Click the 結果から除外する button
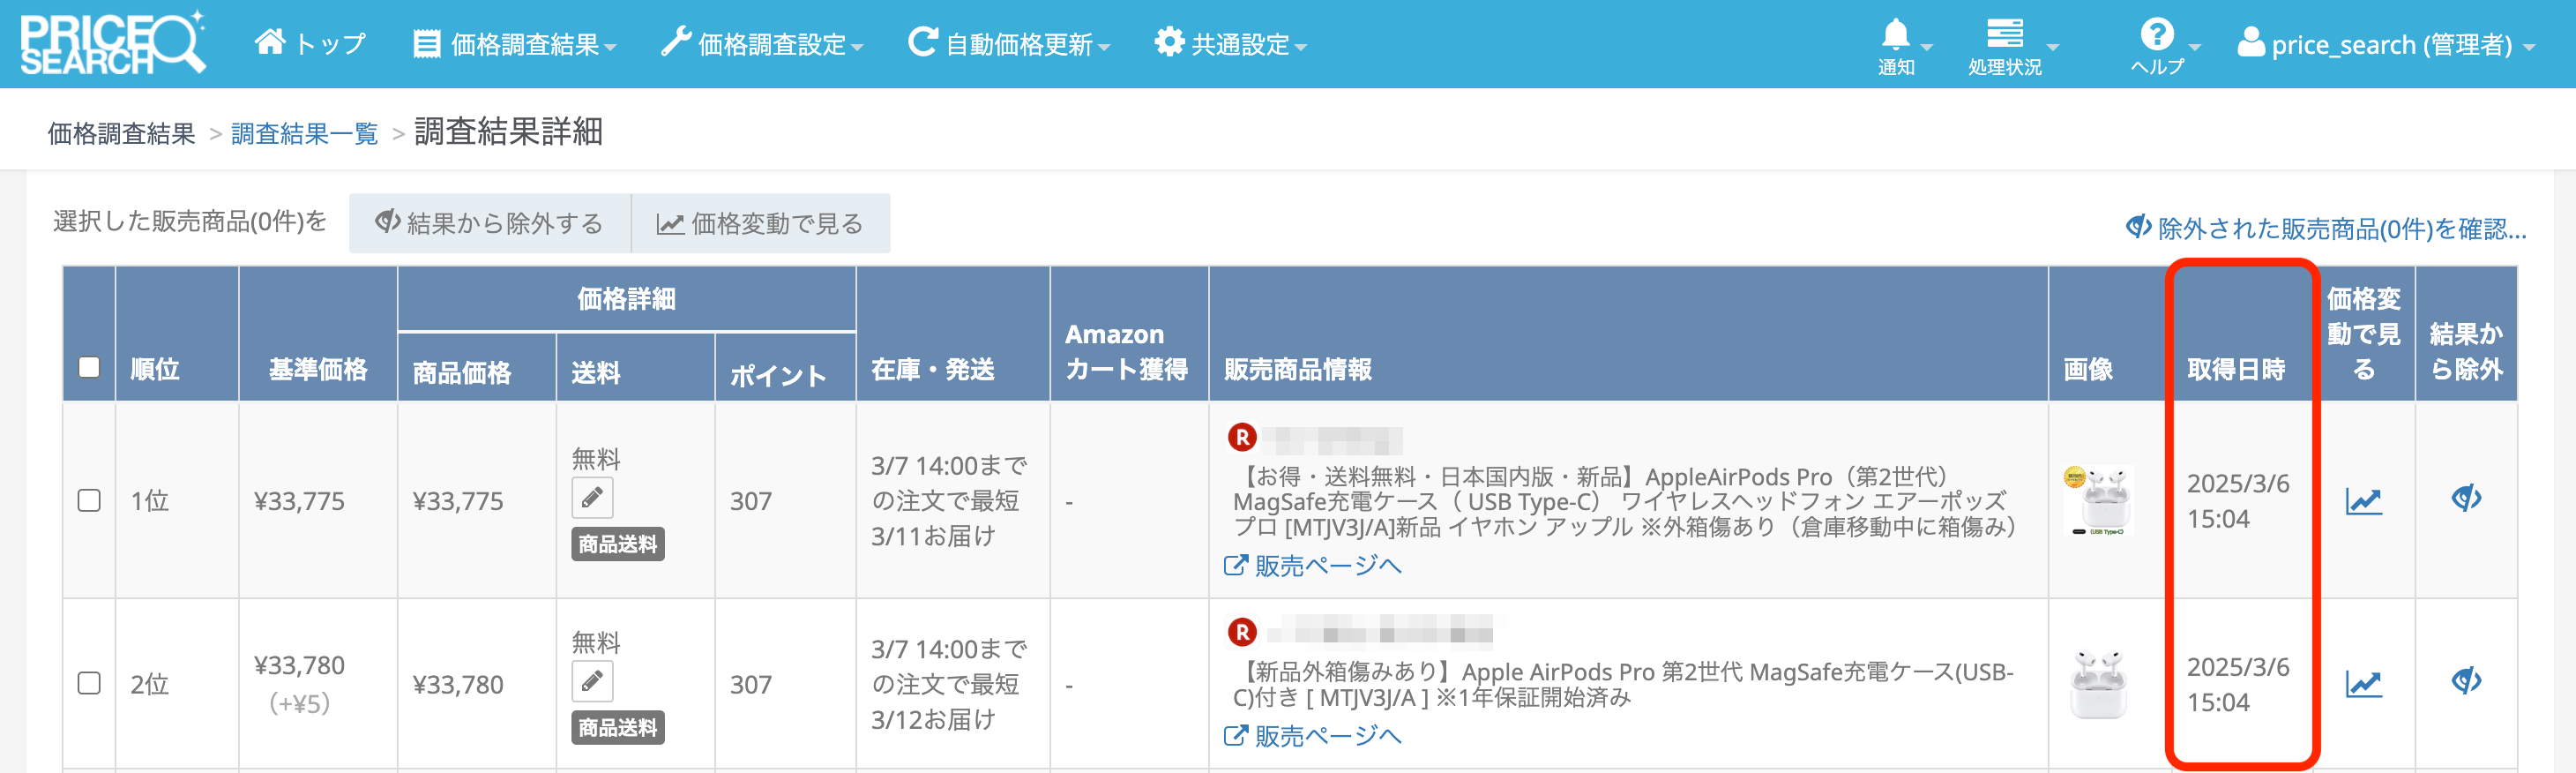Screen dimensions: 2576x773 (490, 224)
